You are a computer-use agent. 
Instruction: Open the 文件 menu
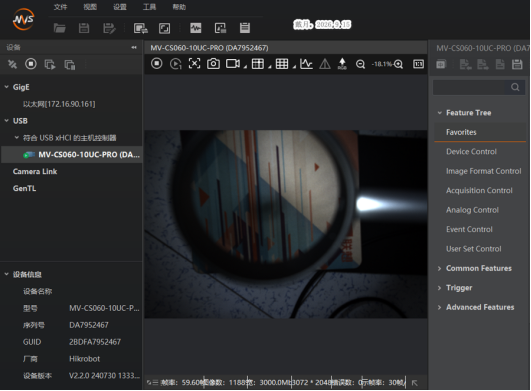coord(61,7)
